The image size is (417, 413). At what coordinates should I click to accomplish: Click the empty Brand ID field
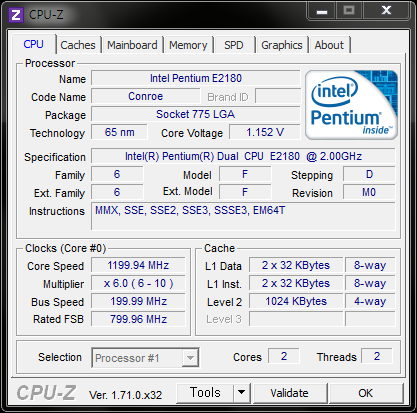278,96
